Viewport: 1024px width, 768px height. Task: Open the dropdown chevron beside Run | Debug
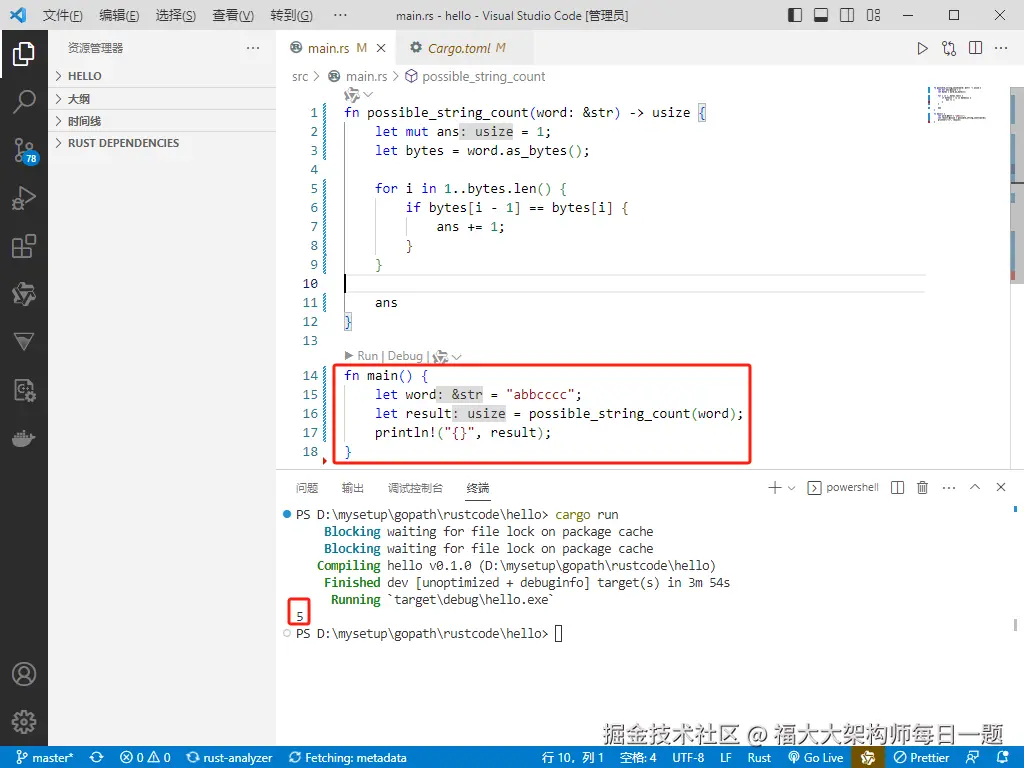point(456,357)
